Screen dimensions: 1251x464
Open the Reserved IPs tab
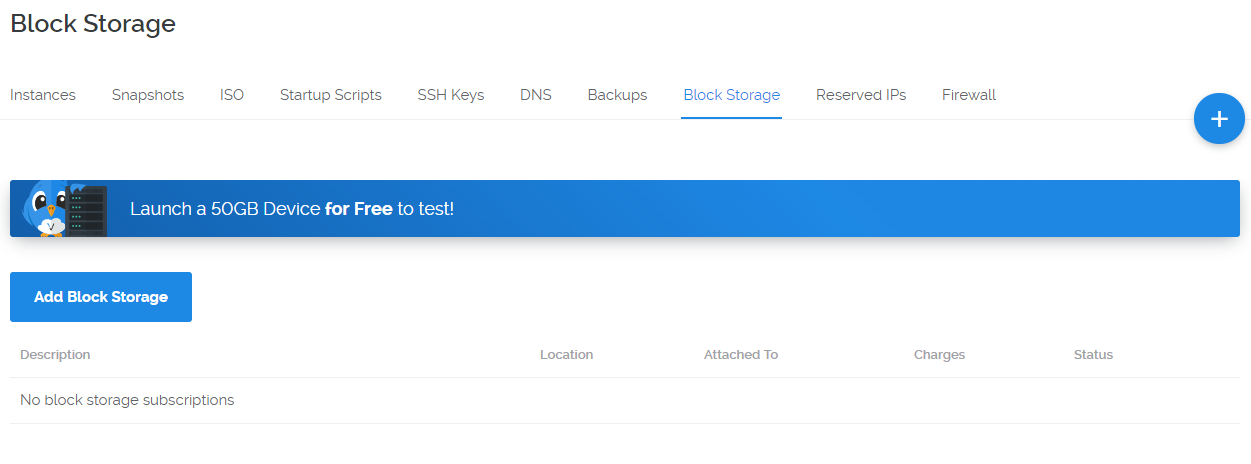coord(861,95)
